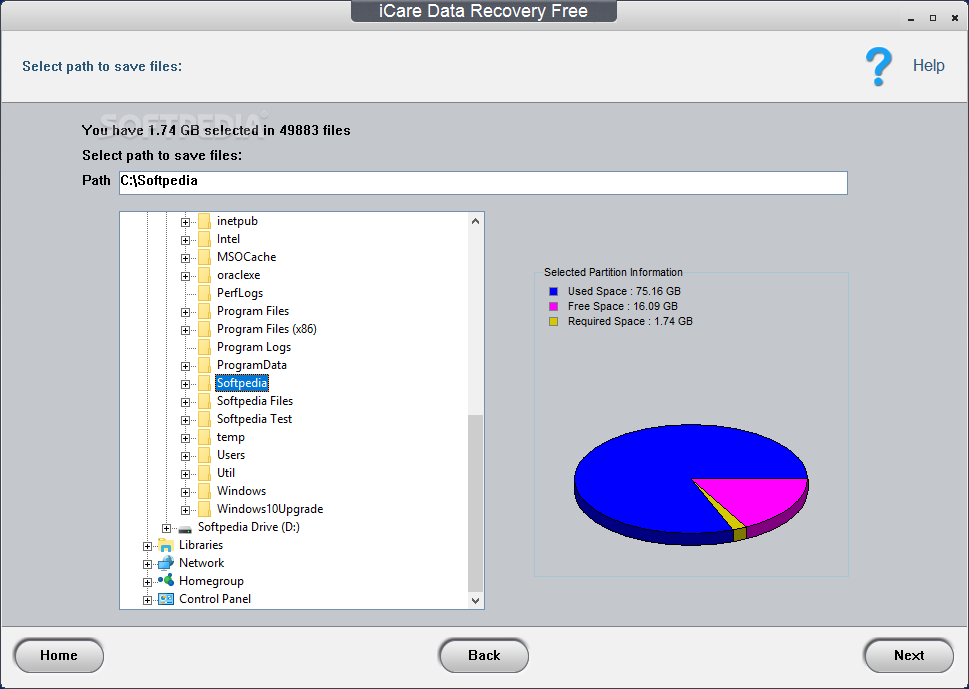Expand the Windows folder node
969x689 pixels.
tap(185, 492)
